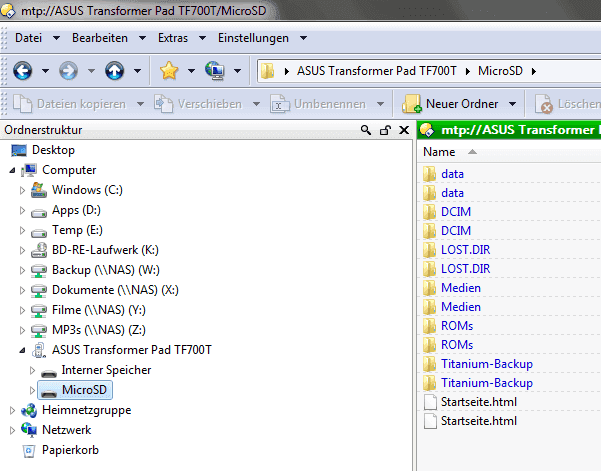Click the folder icon in address bar
601x471 pixels.
pyautogui.click(x=268, y=71)
